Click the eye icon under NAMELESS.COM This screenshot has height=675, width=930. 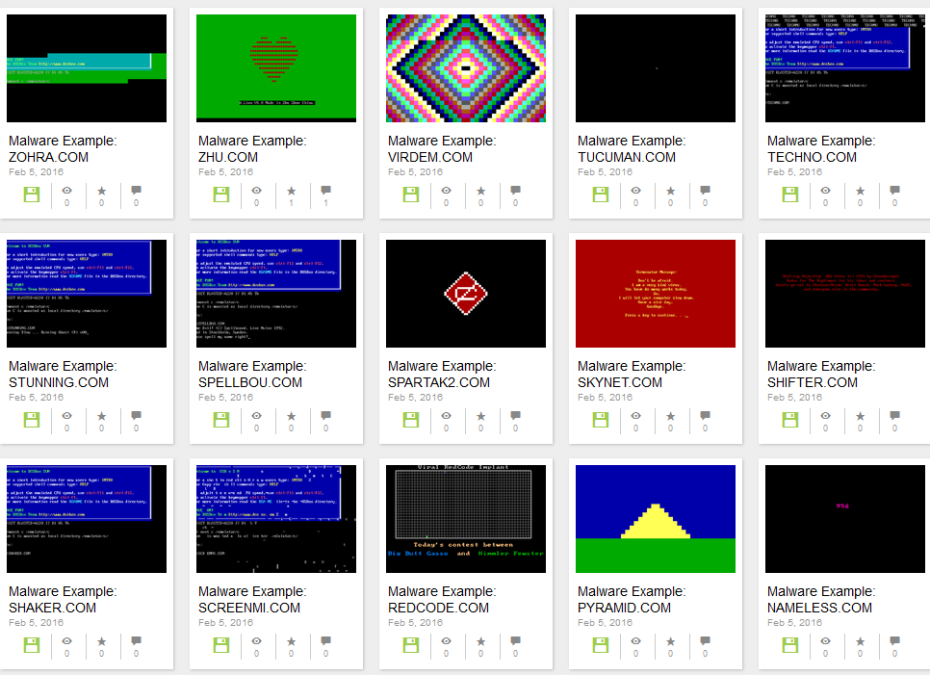[826, 640]
